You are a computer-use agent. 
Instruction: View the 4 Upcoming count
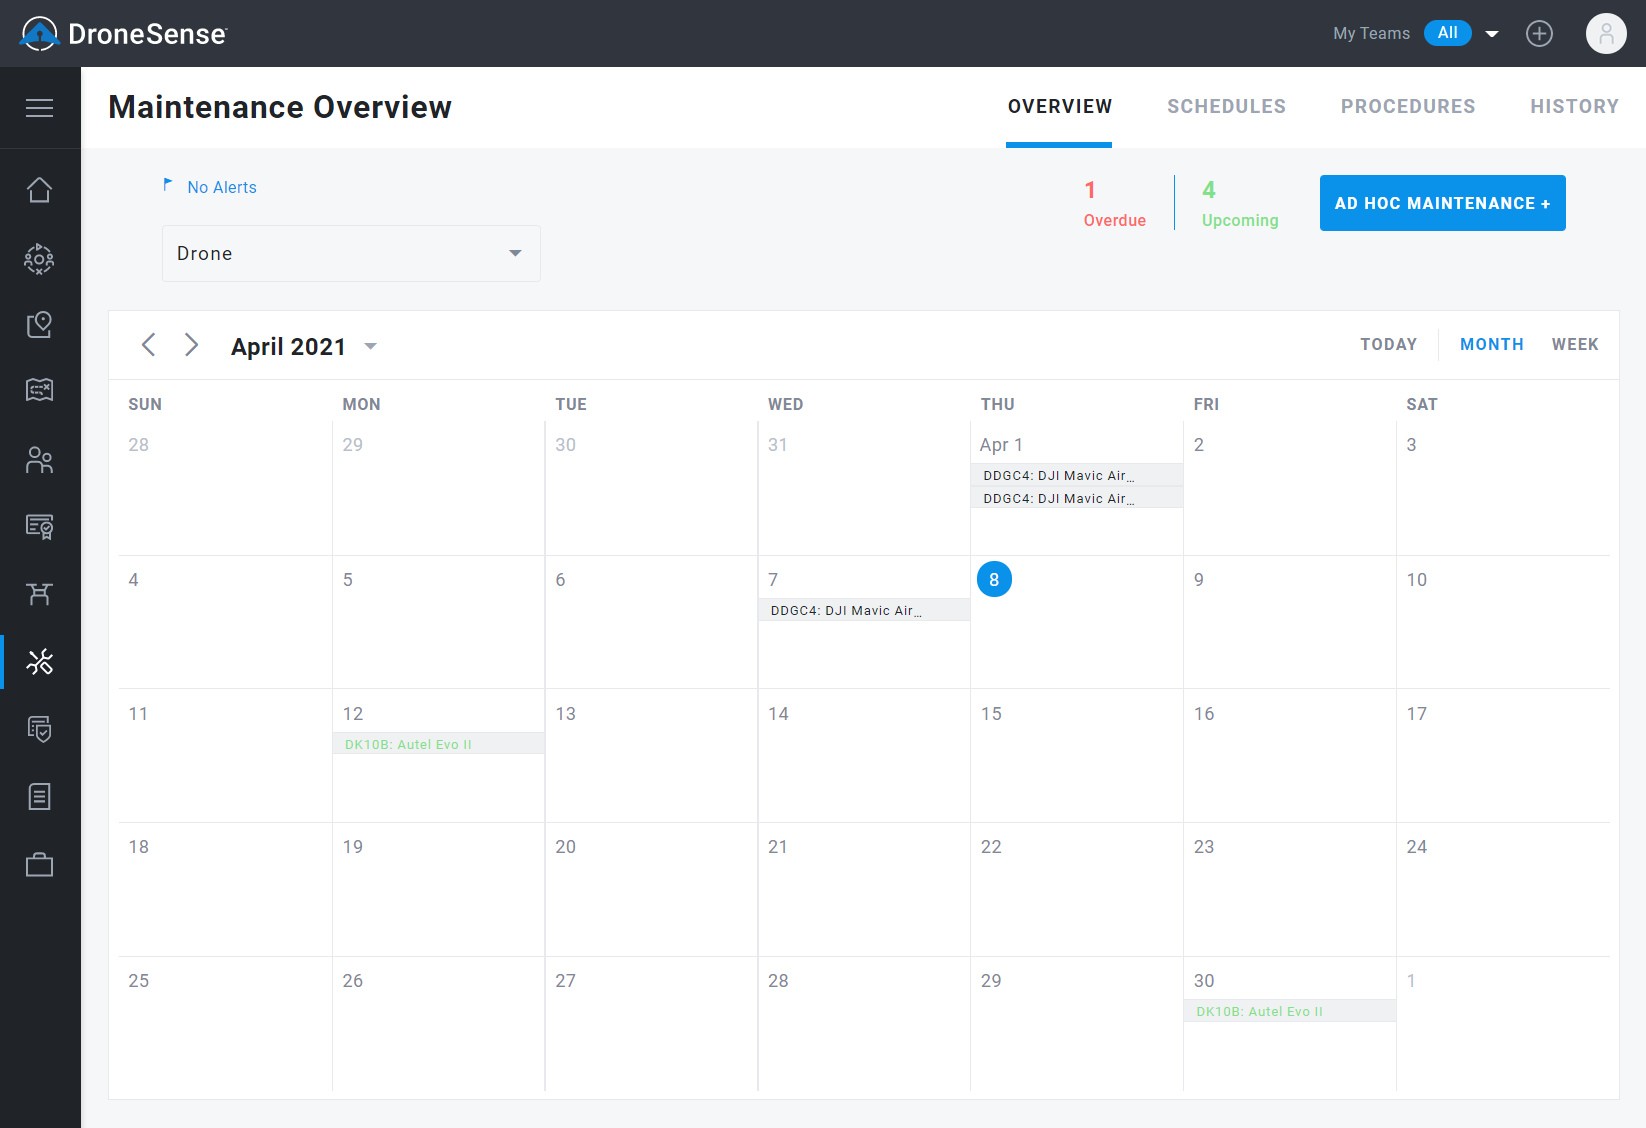click(x=1240, y=204)
